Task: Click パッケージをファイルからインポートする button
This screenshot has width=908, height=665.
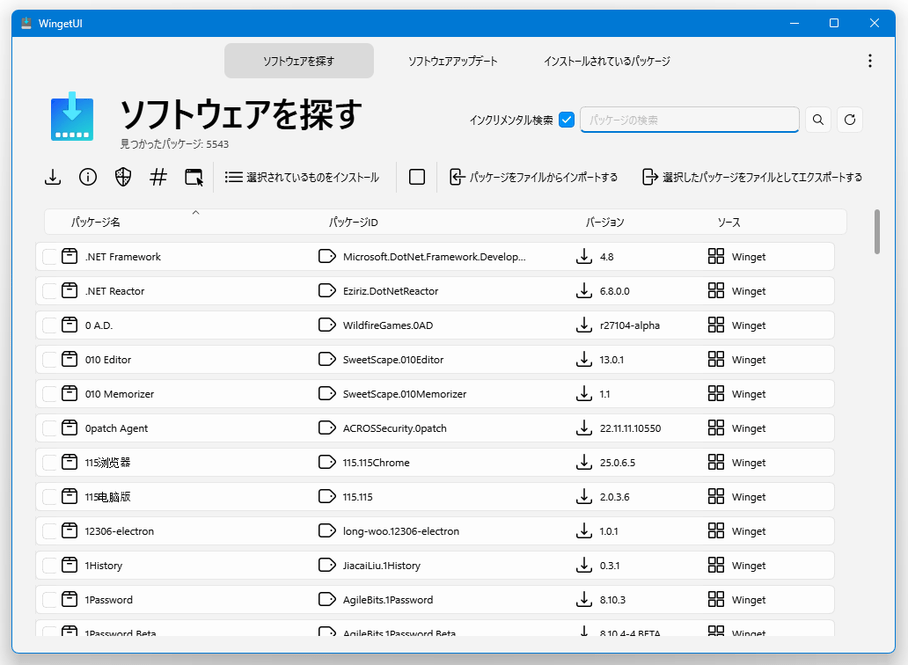Action: click(x=533, y=177)
